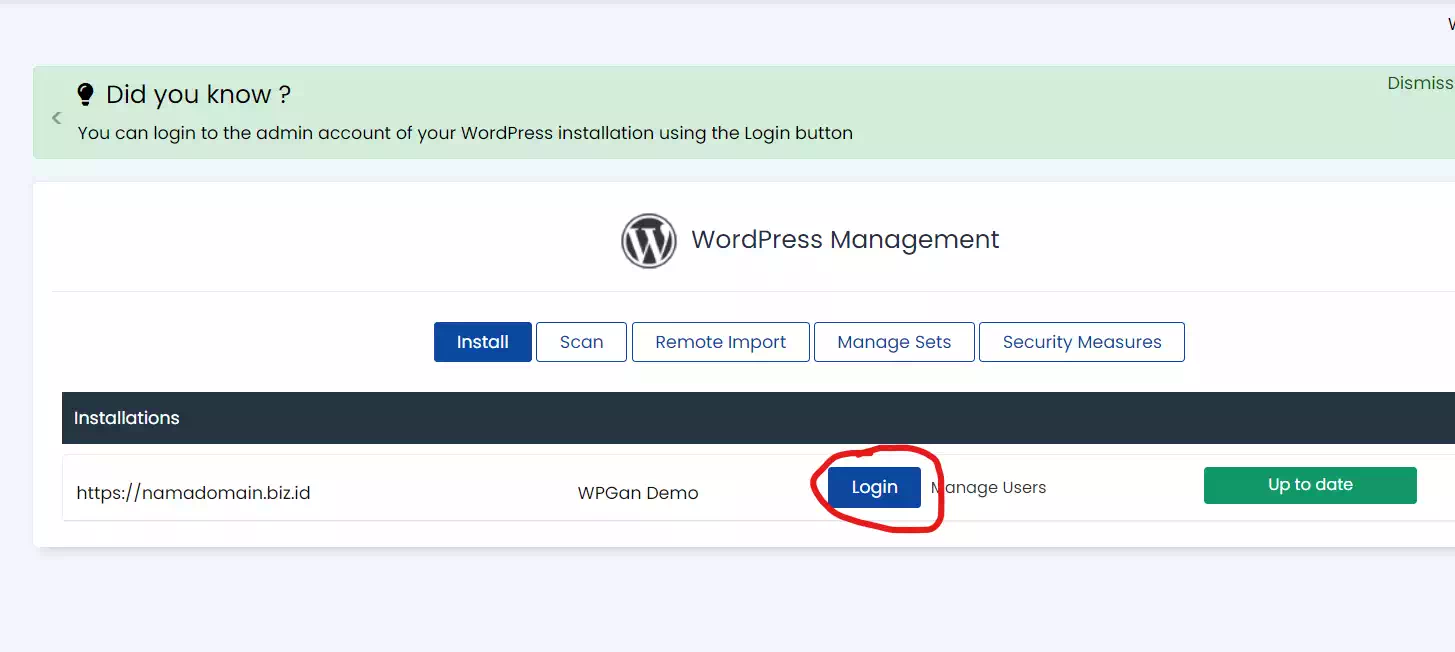Go to previous tip with left chevron
Image resolution: width=1455 pixels, height=652 pixels.
(x=56, y=118)
